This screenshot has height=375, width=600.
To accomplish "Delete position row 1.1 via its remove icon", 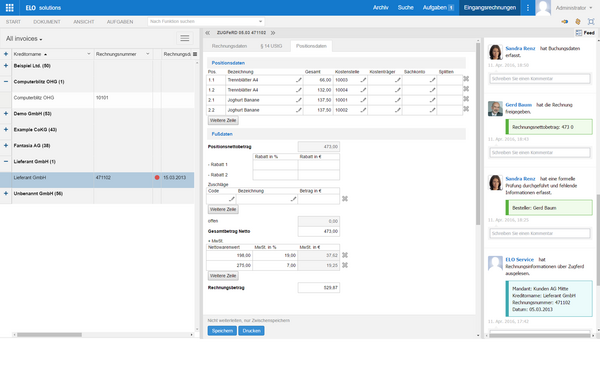I will click(466, 79).
